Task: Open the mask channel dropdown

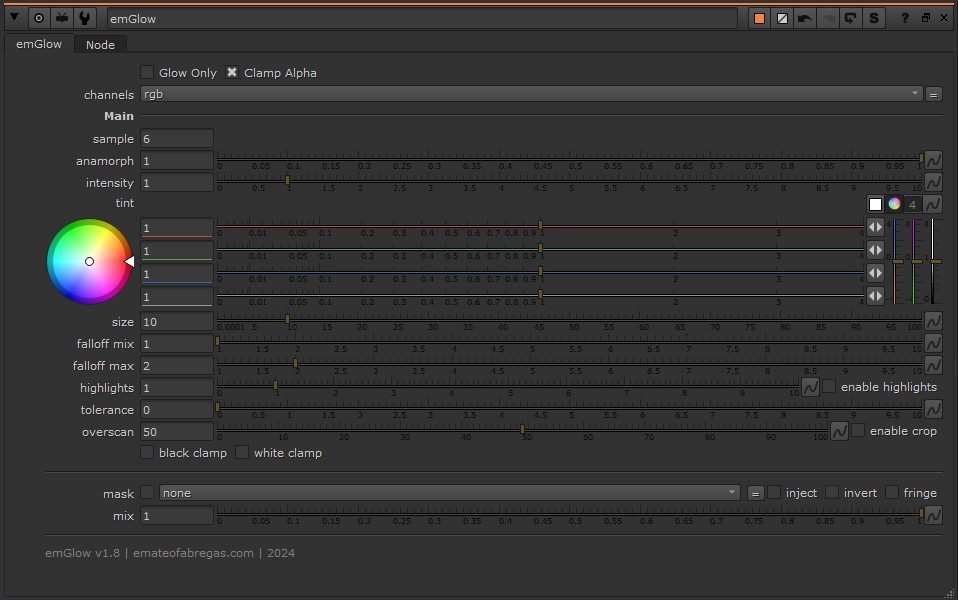Action: [x=449, y=493]
